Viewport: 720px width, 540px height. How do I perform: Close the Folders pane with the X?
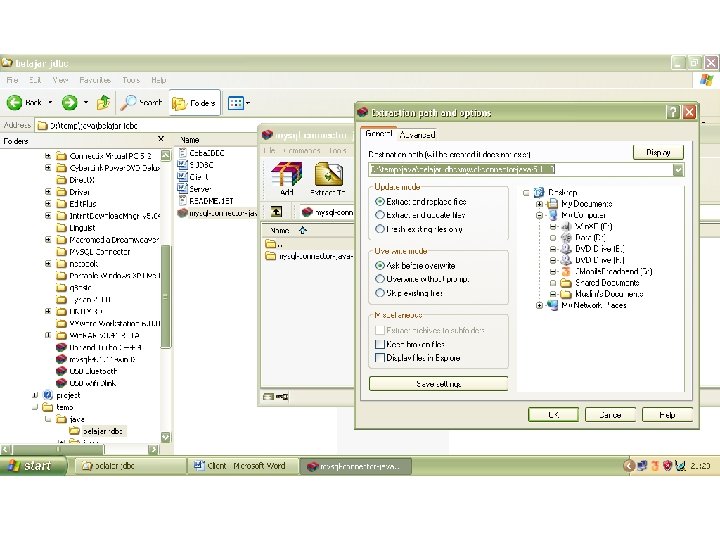point(161,139)
